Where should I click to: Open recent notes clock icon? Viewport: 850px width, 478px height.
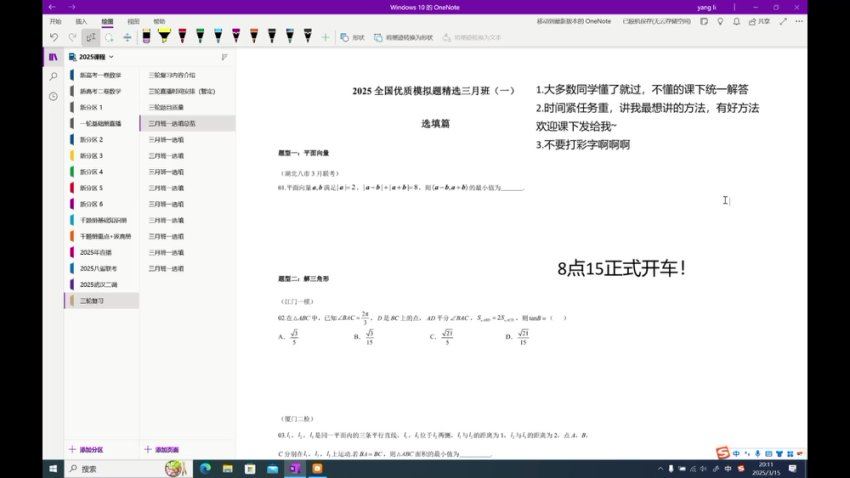coord(53,96)
